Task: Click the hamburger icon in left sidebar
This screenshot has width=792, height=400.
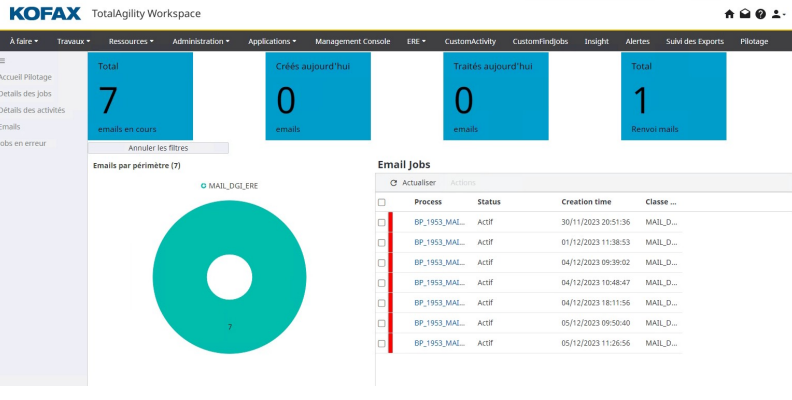Action: coord(3,61)
